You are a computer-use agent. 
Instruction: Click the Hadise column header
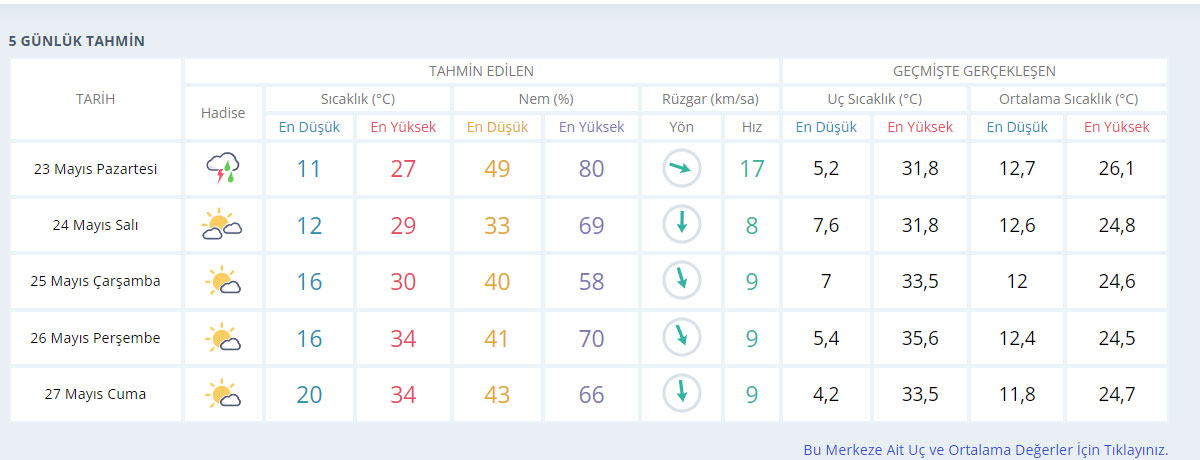click(x=223, y=113)
